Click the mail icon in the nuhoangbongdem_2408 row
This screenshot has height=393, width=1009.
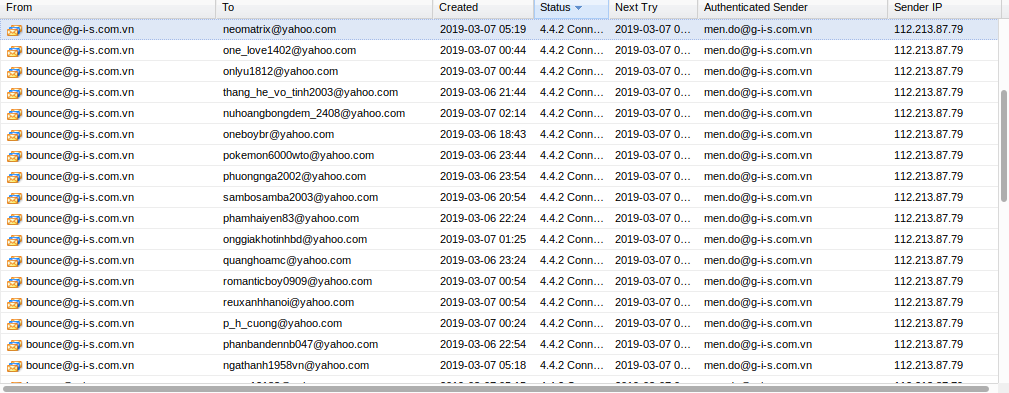(x=14, y=114)
